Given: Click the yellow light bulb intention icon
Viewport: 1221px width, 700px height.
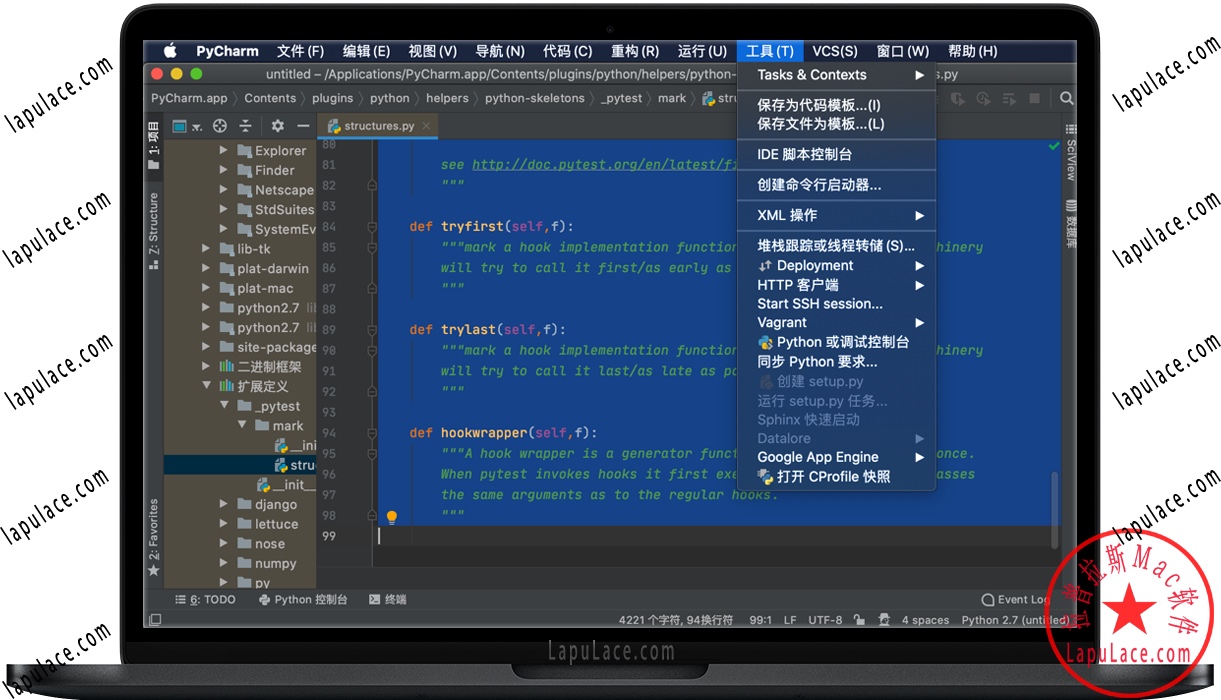Looking at the screenshot, I should click(x=392, y=517).
